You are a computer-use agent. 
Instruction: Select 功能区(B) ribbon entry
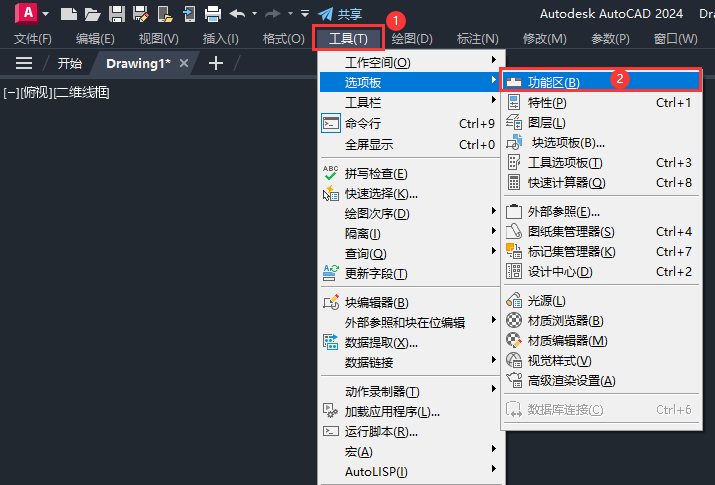pos(601,82)
